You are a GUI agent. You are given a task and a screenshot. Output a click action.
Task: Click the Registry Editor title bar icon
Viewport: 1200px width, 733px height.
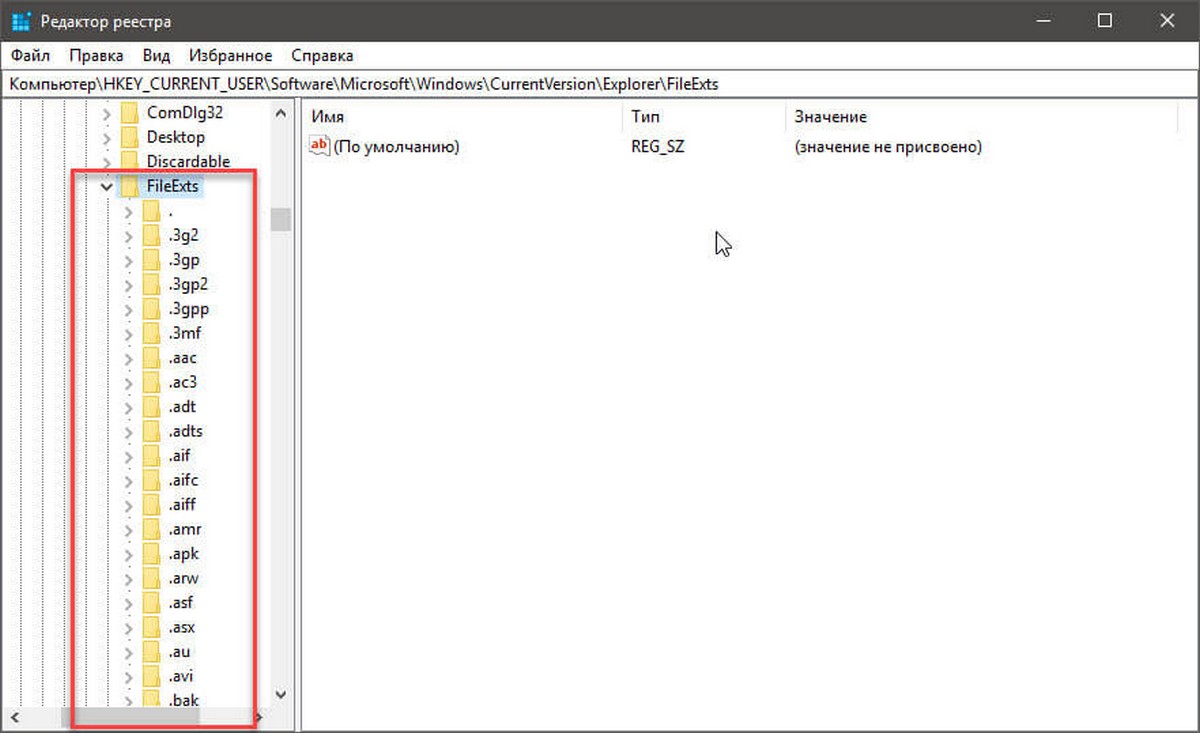(21, 20)
